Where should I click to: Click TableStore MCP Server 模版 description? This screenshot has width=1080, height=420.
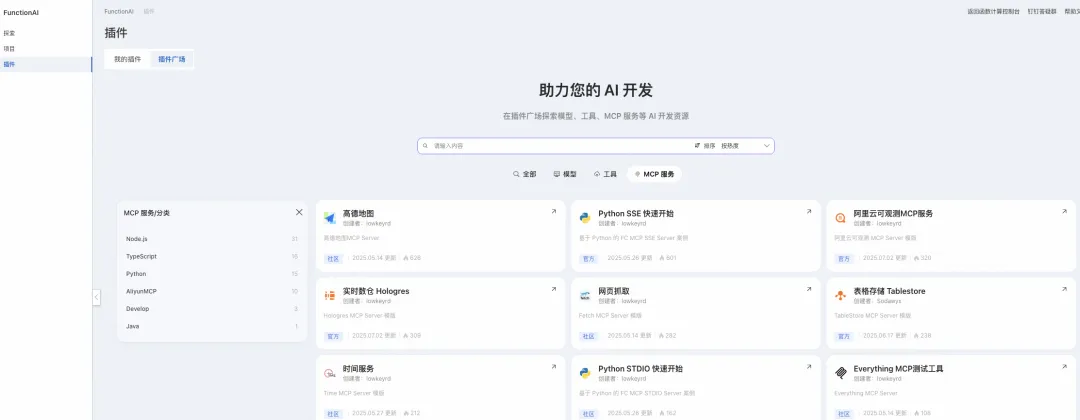tap(872, 315)
